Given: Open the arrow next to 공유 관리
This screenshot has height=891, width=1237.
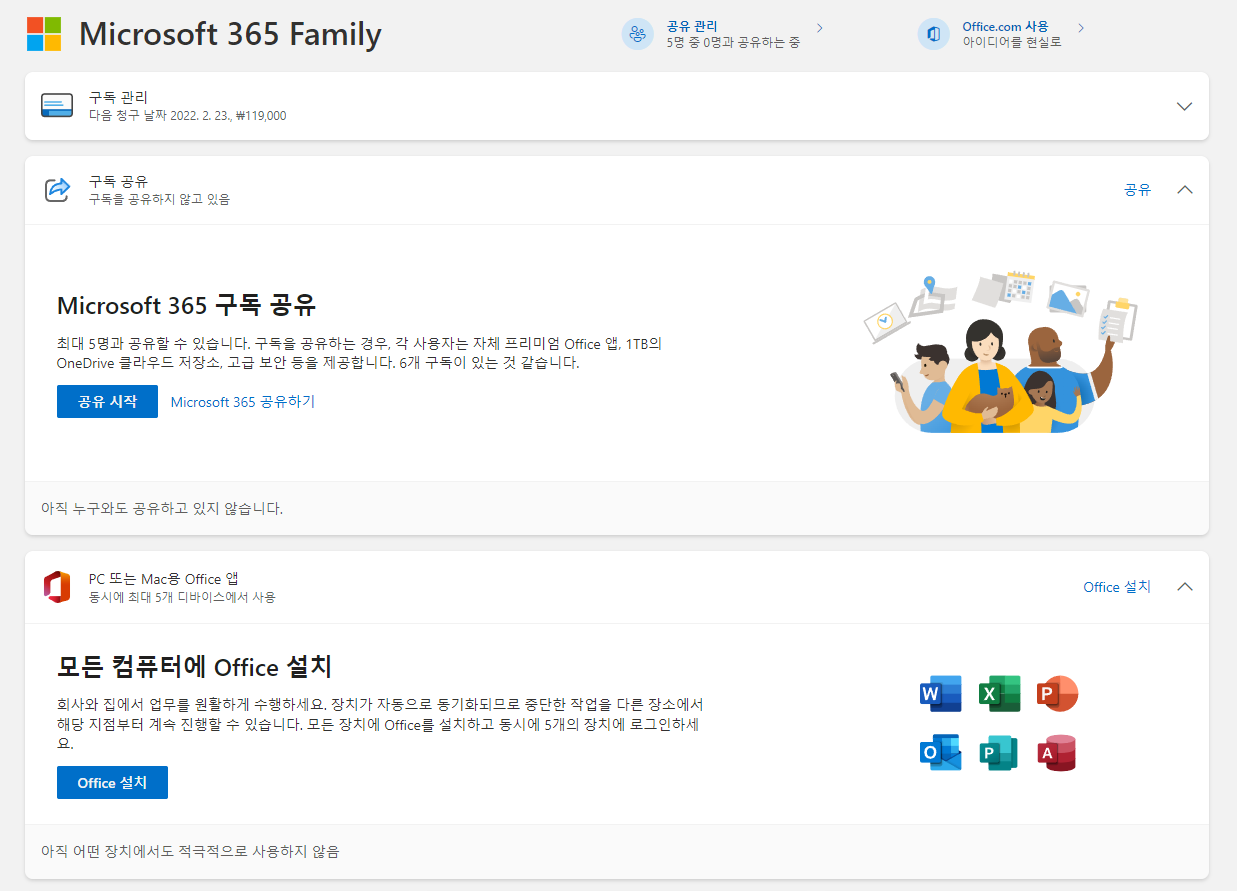Looking at the screenshot, I should pos(820,27).
